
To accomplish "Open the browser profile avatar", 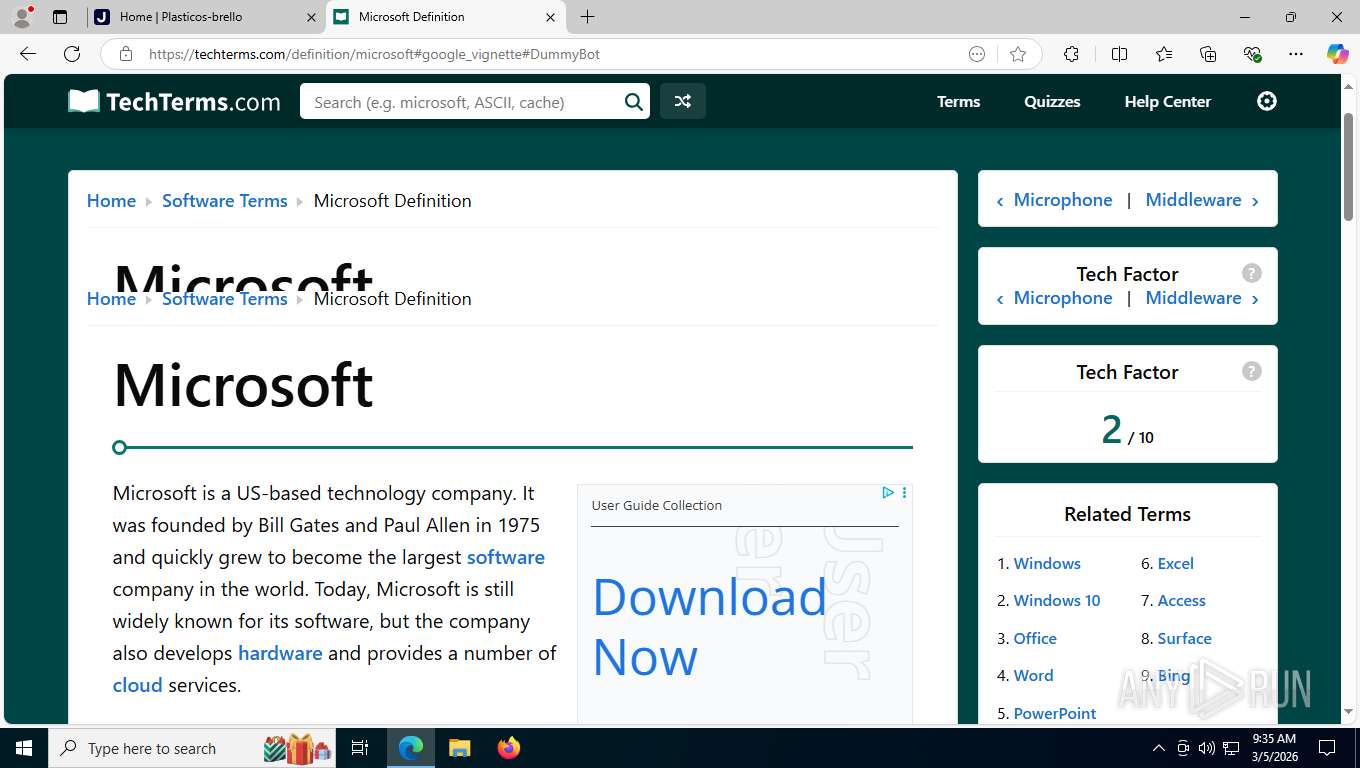I will coord(22,17).
